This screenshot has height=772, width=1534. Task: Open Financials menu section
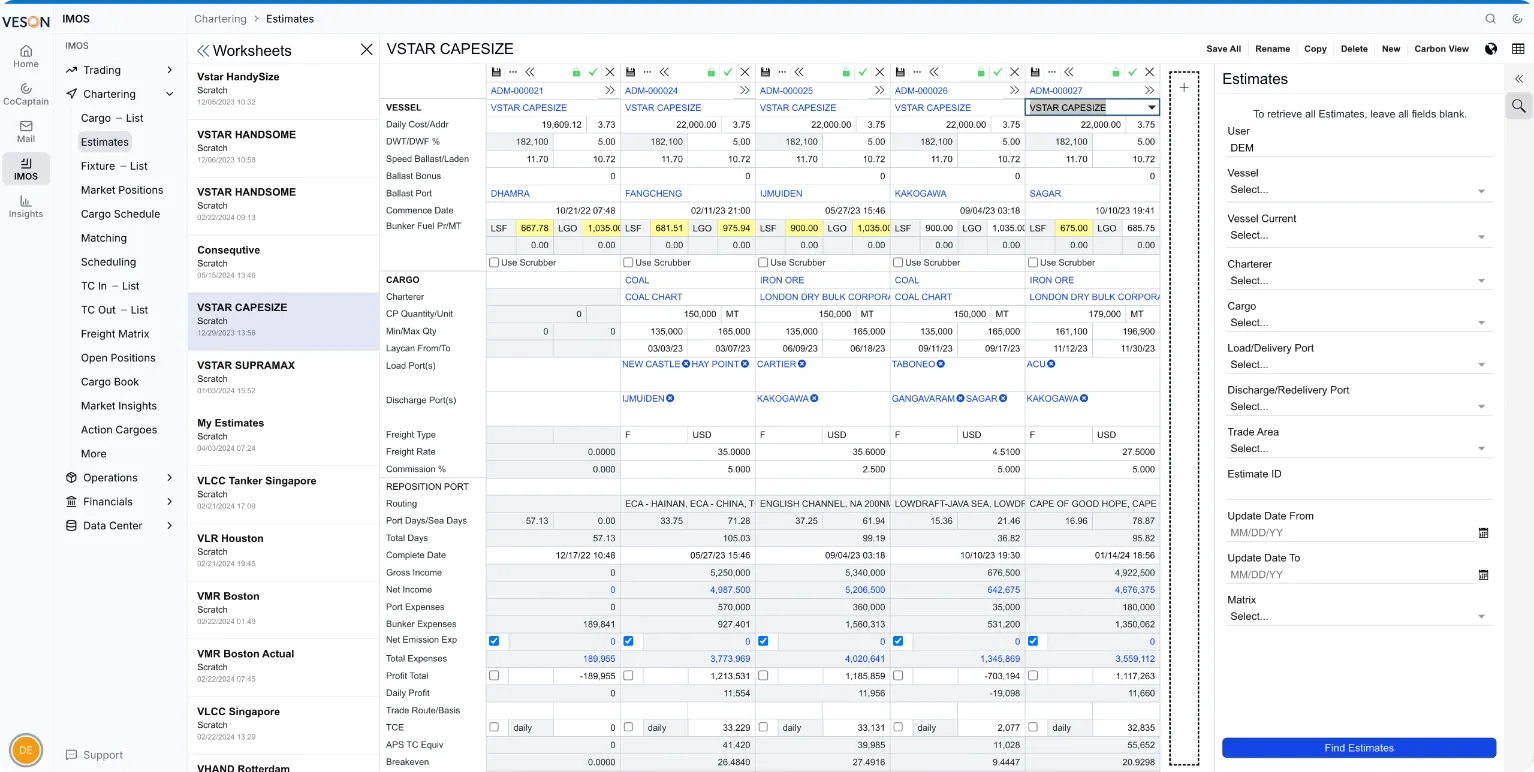pos(120,502)
